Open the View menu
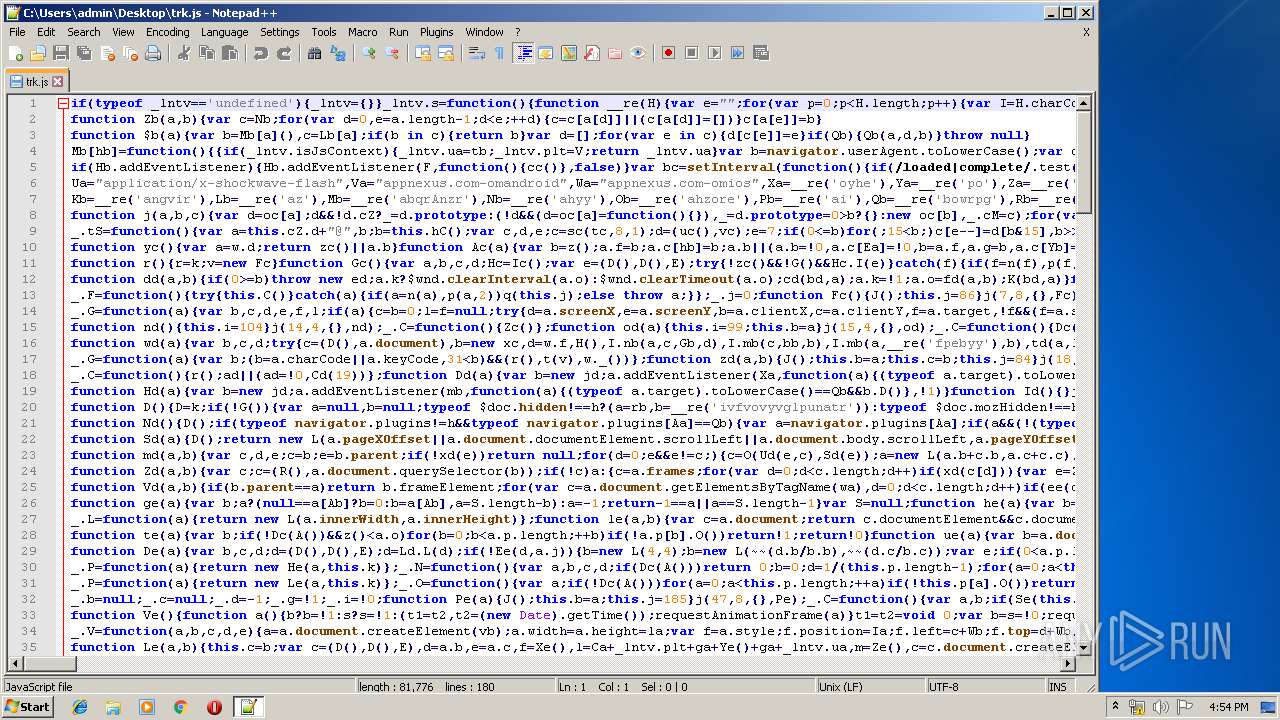This screenshot has width=1280, height=720. [x=123, y=32]
